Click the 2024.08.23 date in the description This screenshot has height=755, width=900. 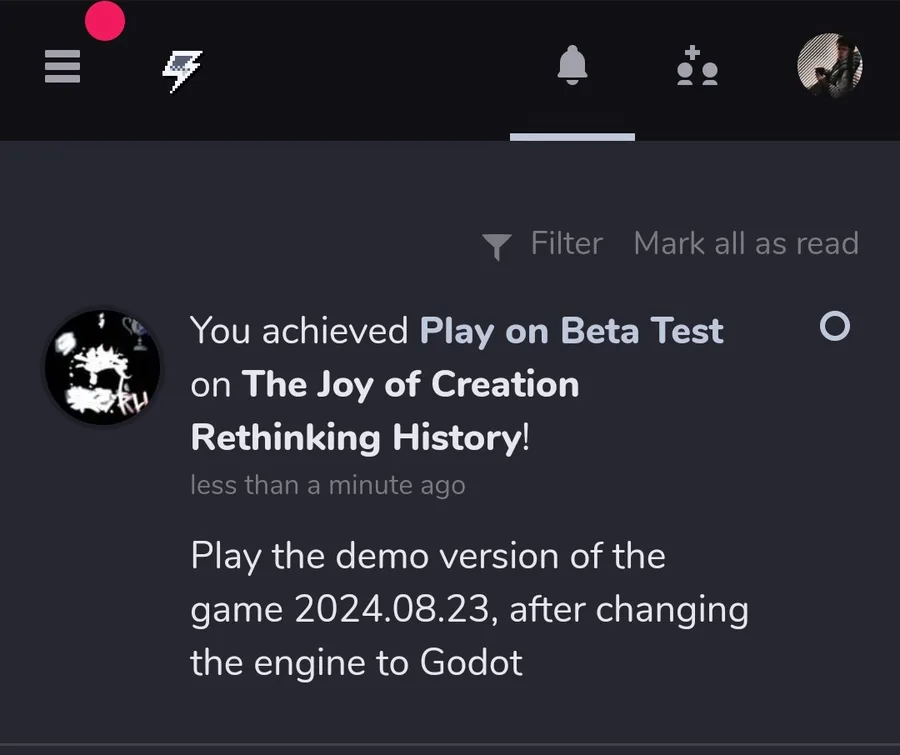point(391,609)
